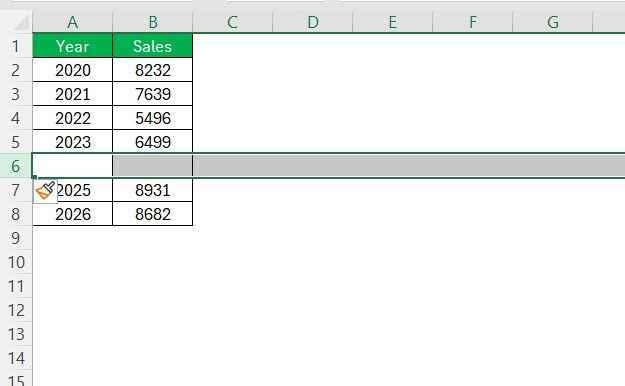Select highlighted row 6 header

pos(16,166)
